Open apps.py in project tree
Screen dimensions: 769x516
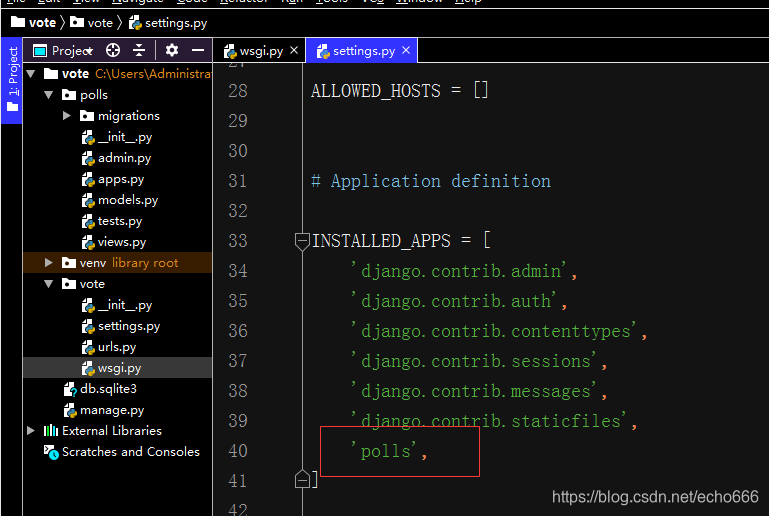[121, 179]
